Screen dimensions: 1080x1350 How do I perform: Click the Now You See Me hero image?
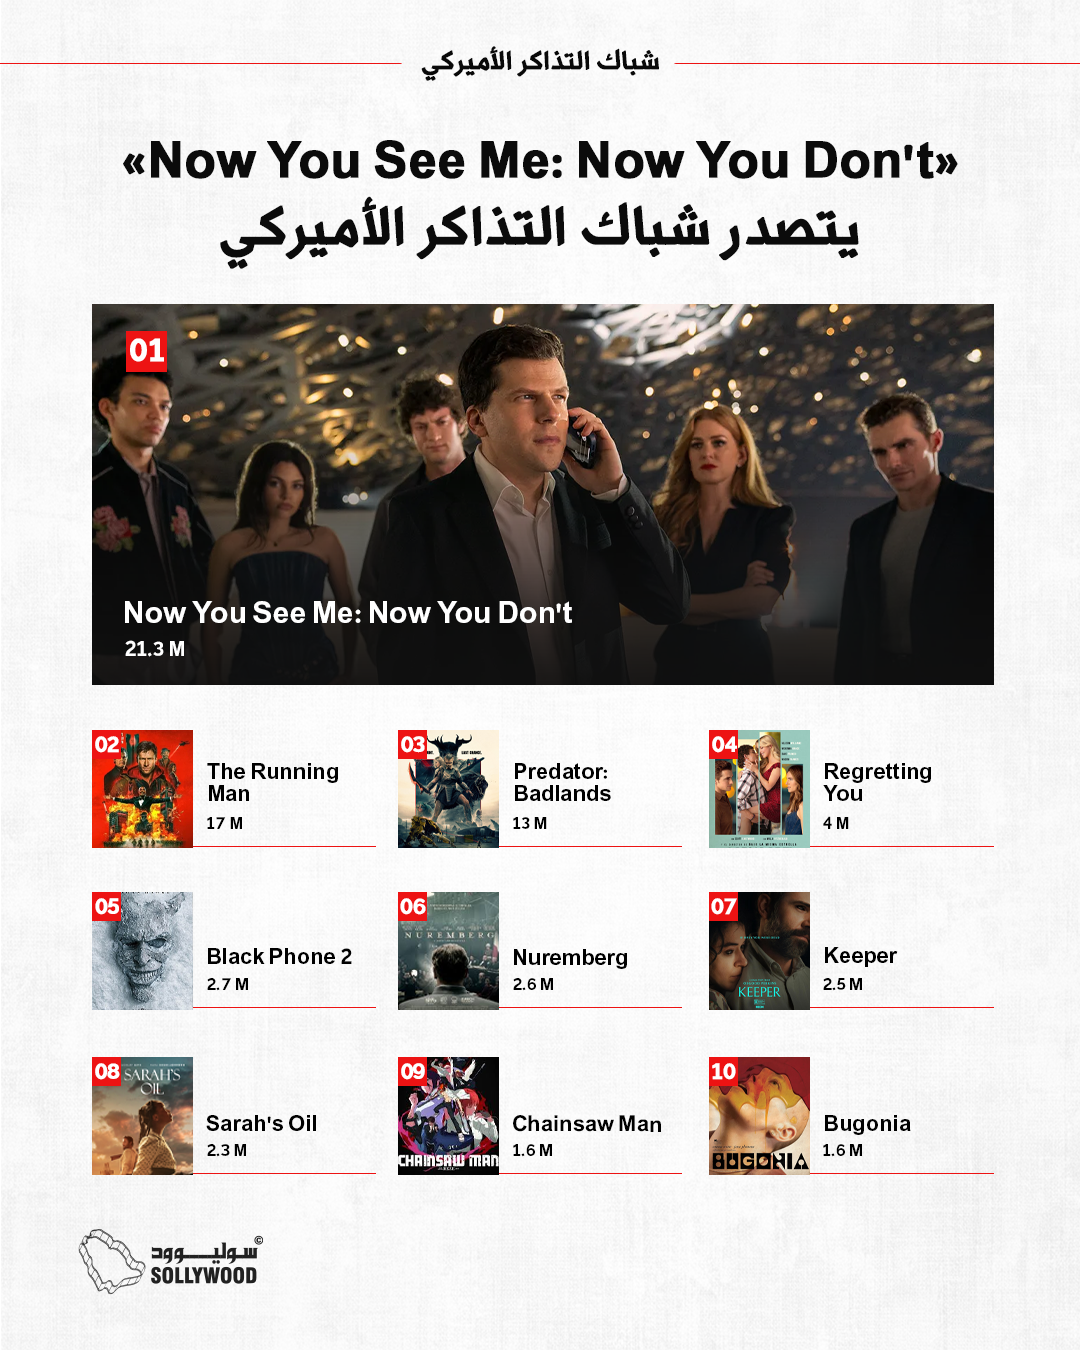pyautogui.click(x=543, y=494)
